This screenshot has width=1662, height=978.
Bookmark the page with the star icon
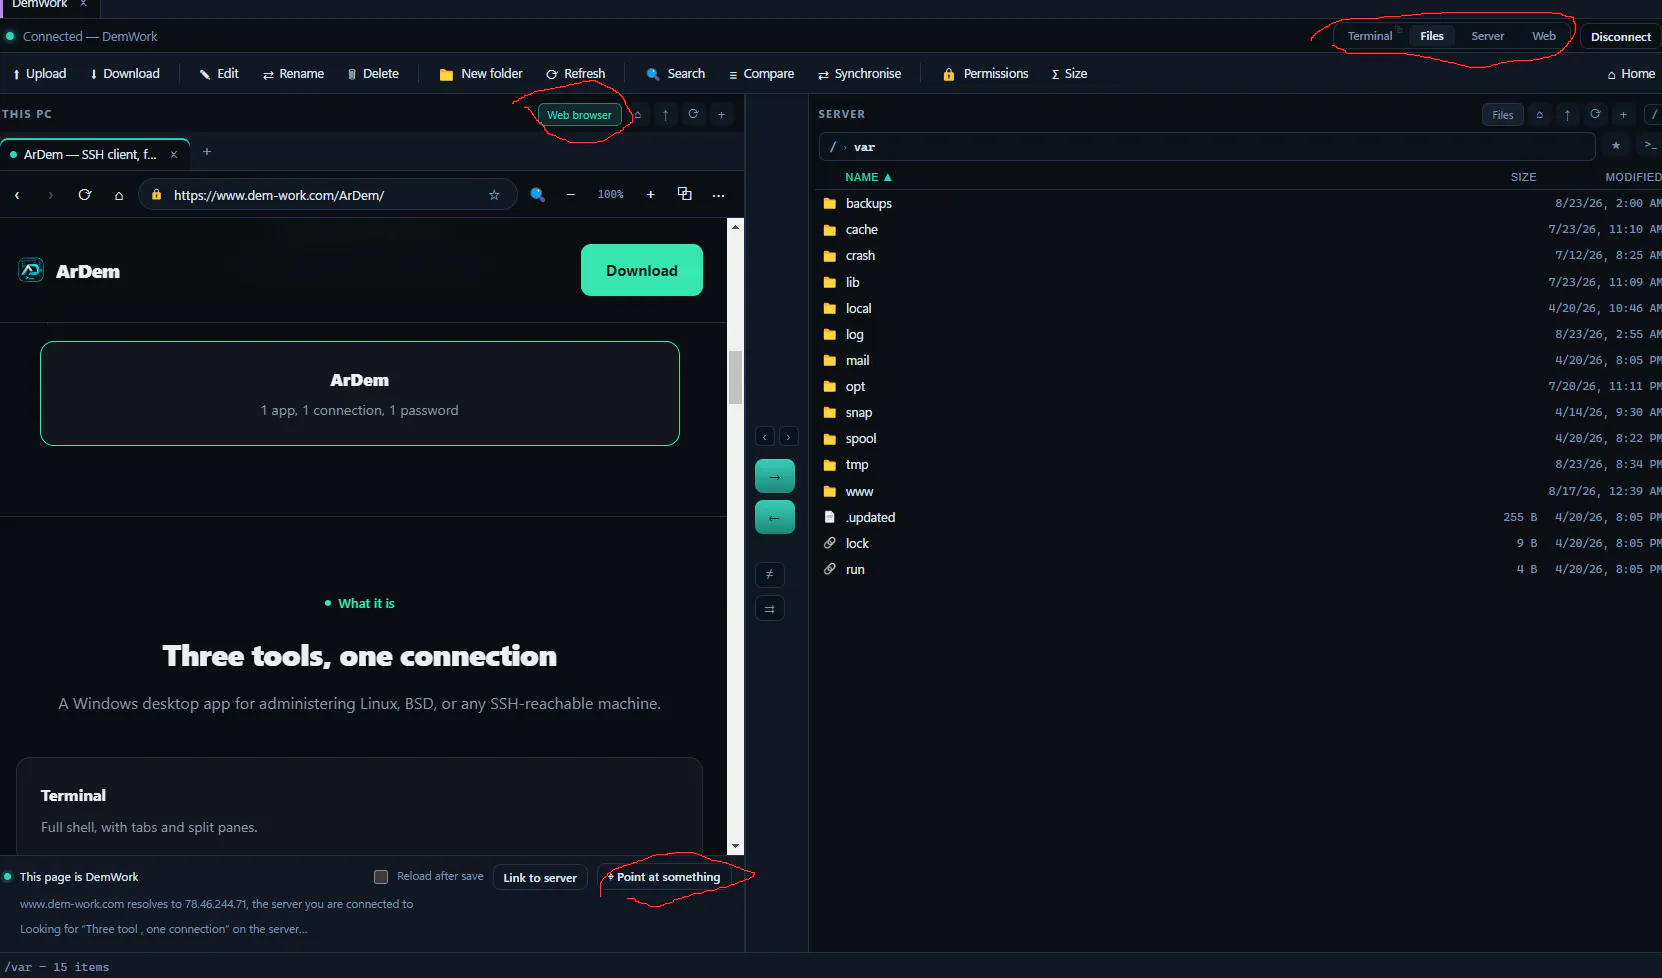click(x=494, y=195)
